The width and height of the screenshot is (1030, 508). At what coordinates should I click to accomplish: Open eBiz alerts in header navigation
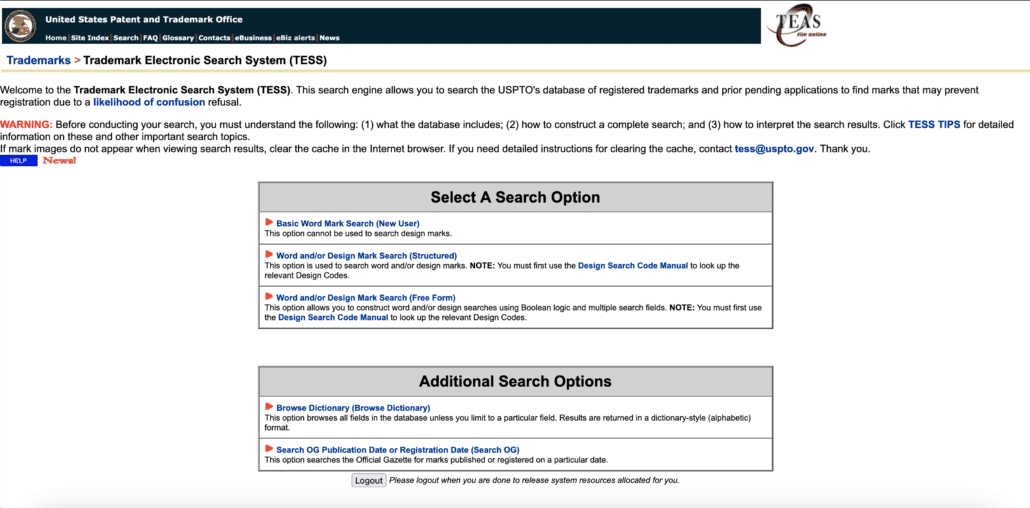pos(296,37)
